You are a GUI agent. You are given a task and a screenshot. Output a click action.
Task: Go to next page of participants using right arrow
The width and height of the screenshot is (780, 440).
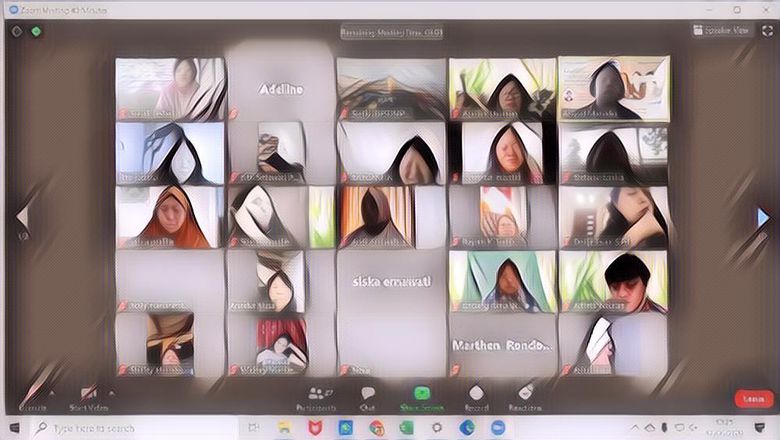(x=763, y=217)
